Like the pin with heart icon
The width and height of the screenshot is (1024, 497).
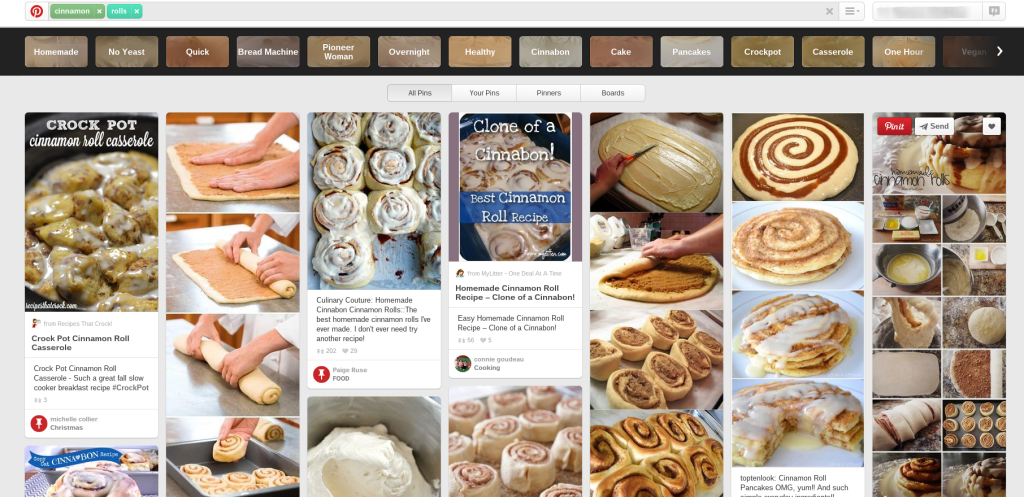[x=991, y=126]
